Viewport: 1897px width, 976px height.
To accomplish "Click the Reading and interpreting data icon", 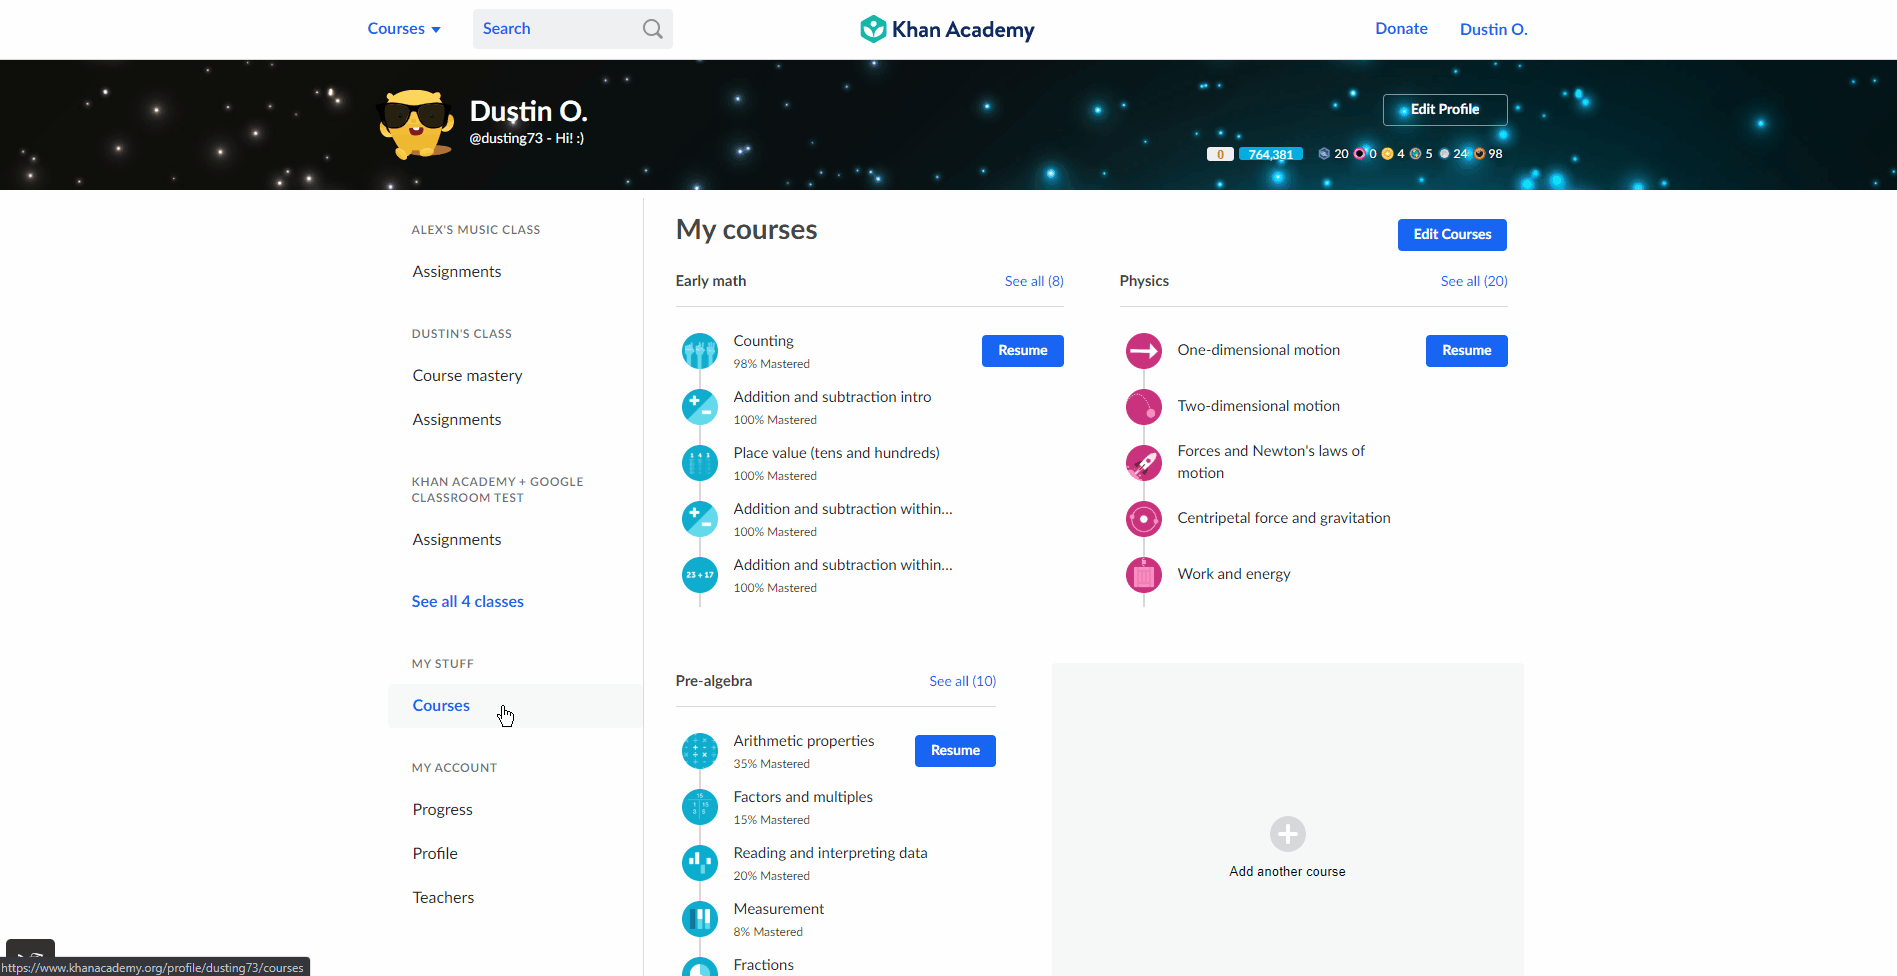I will pyautogui.click(x=700, y=863).
